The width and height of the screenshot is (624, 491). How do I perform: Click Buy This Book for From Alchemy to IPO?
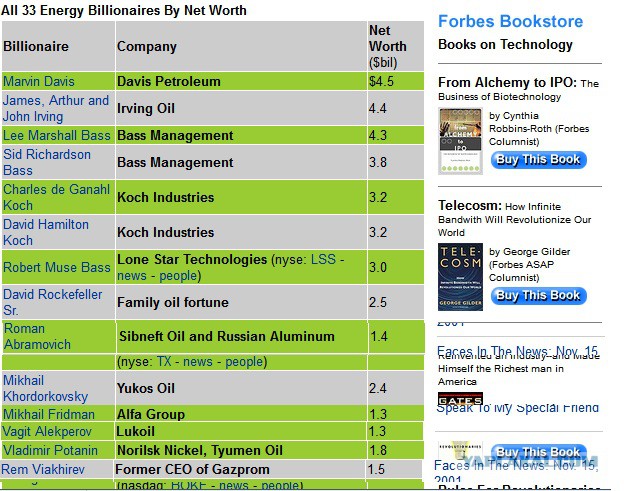539,160
